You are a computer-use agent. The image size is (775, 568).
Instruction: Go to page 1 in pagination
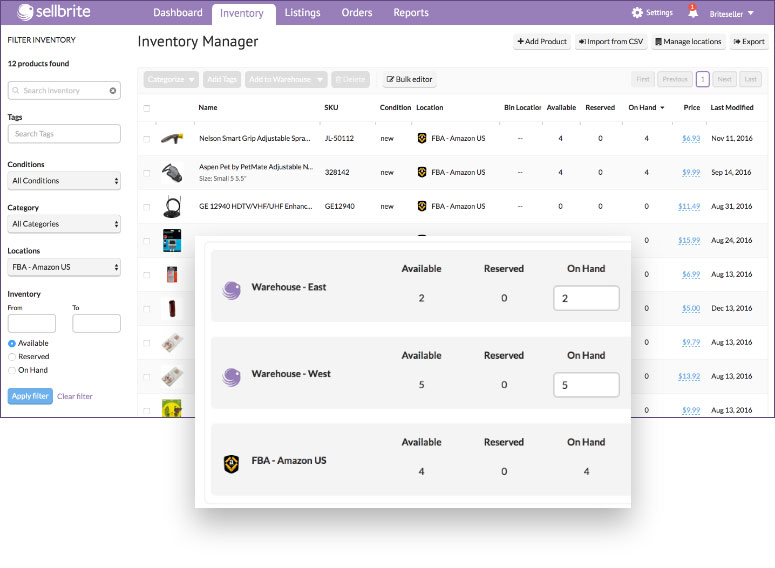pos(702,79)
